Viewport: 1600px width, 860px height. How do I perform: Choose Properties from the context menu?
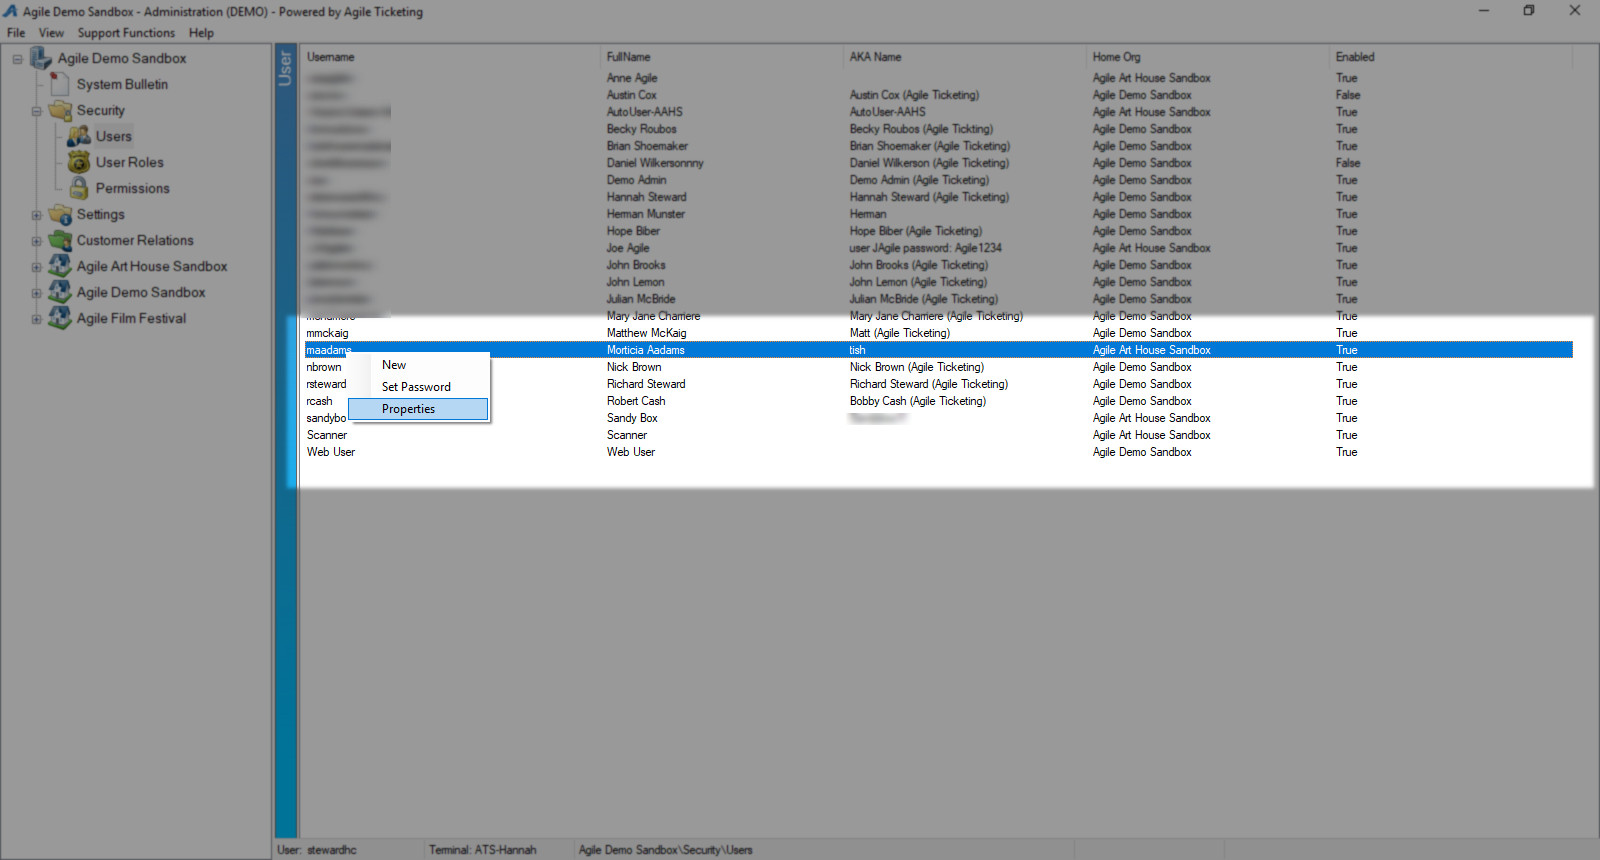[419, 409]
